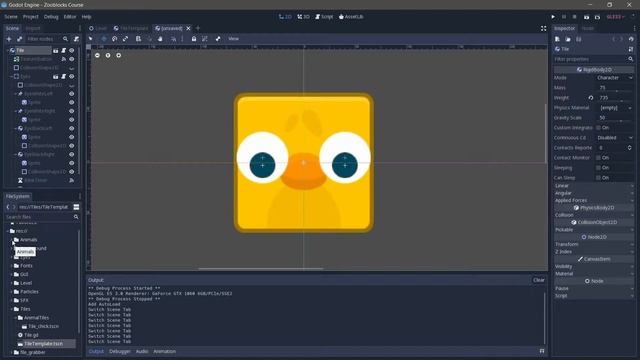640x360 pixels.
Task: Switch to the Import dock tab
Action: 33,28
